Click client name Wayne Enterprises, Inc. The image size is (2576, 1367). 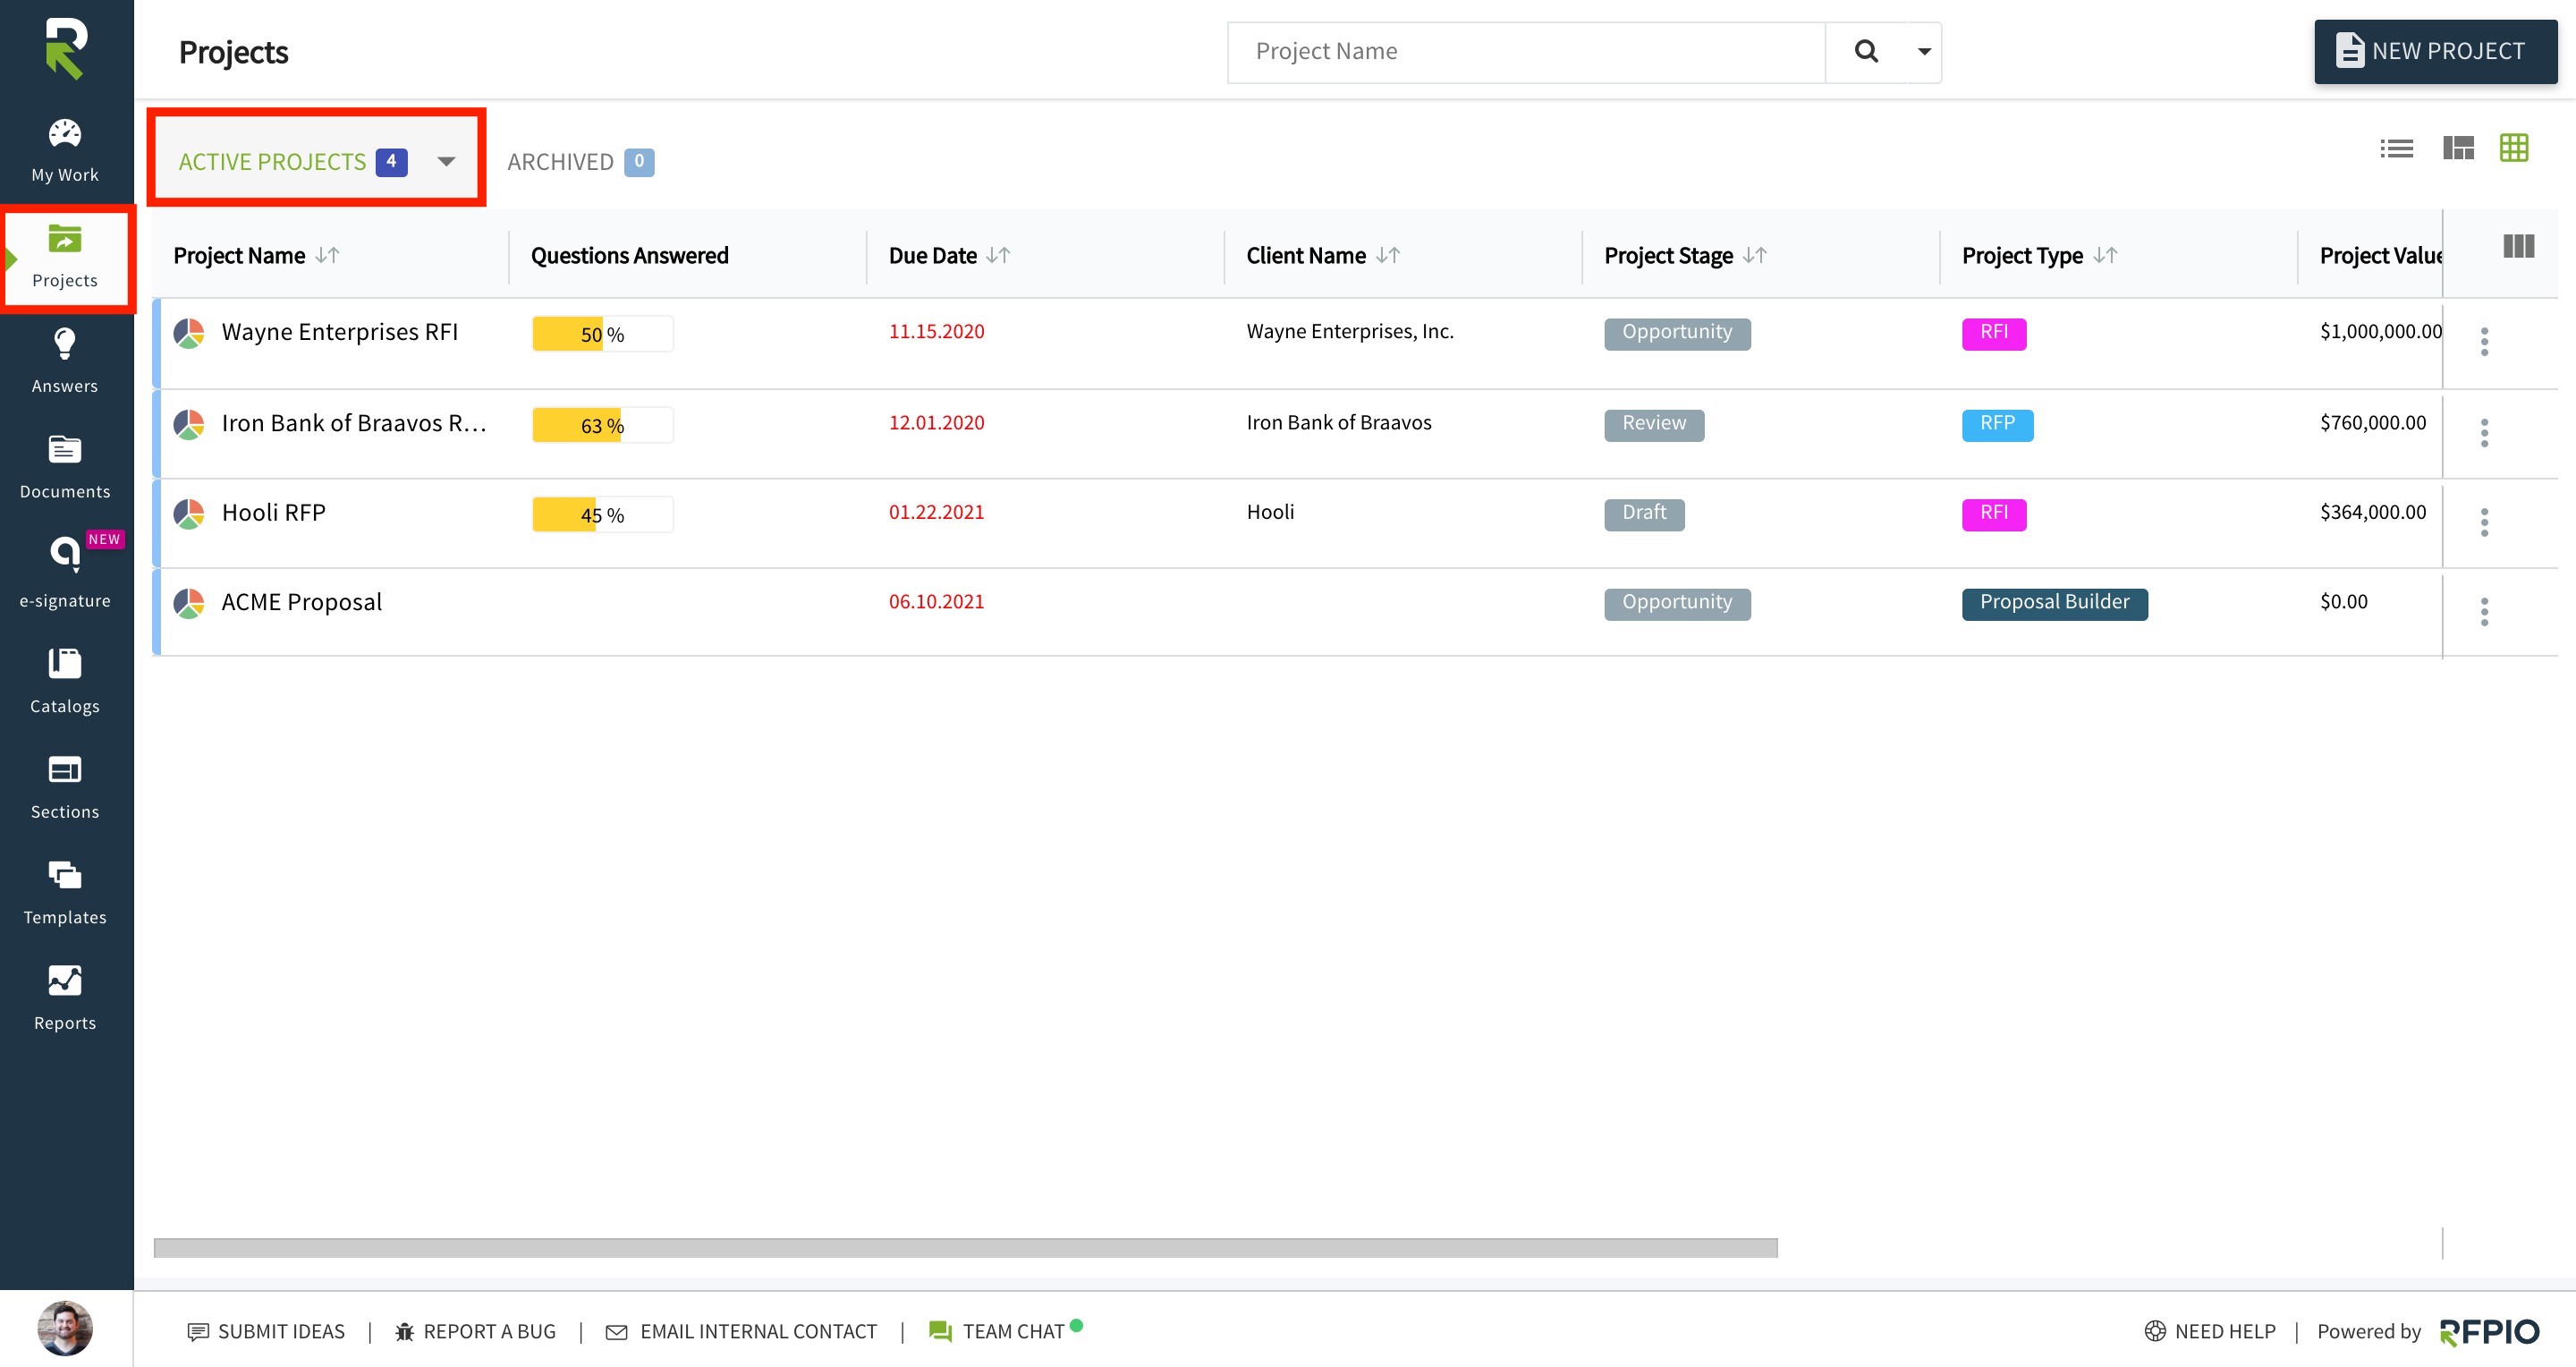click(x=1350, y=332)
